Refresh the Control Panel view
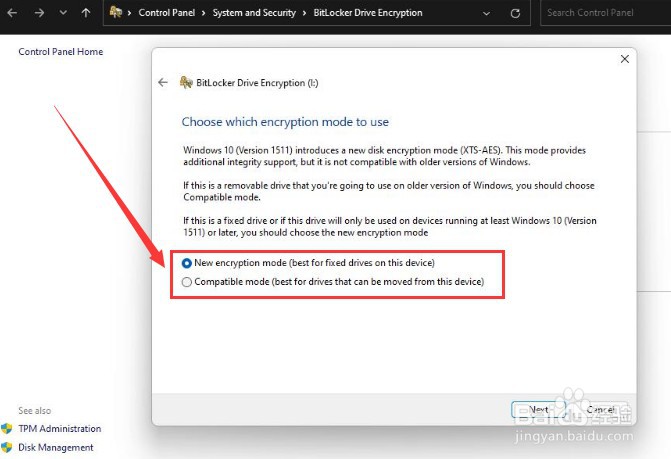 515,13
